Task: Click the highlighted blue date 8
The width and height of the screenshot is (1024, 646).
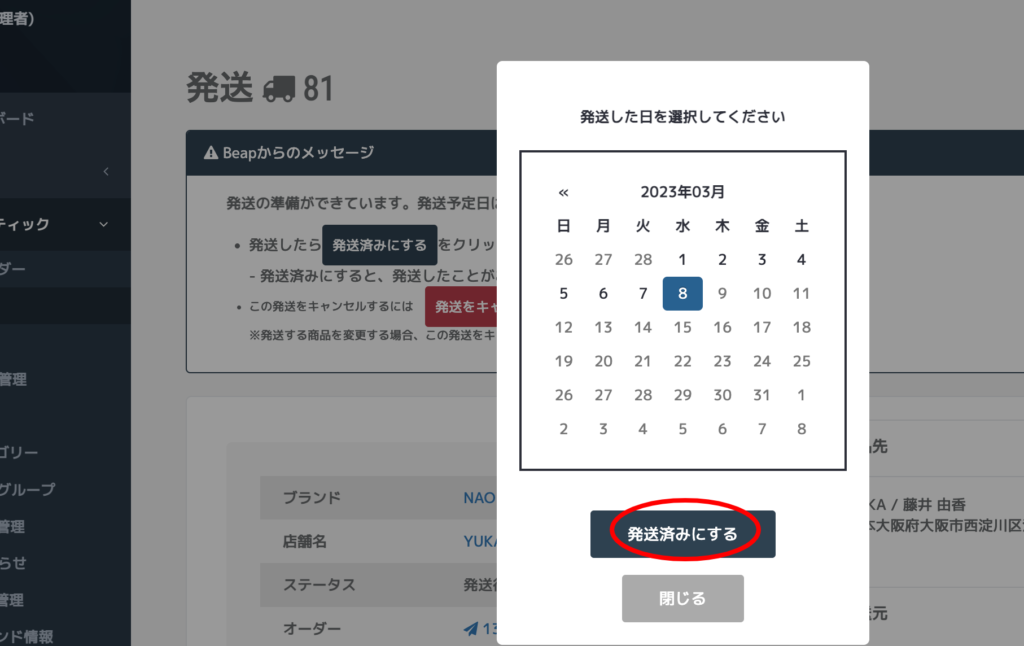Action: click(x=682, y=294)
